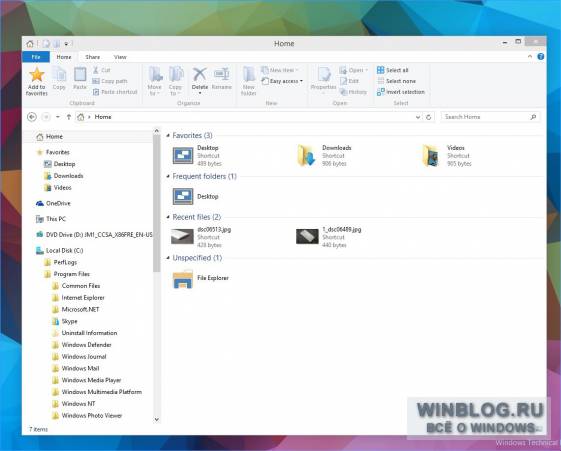This screenshot has width=561, height=451.
Task: Select the DVD Drive (D:) entry
Action: 94,235
